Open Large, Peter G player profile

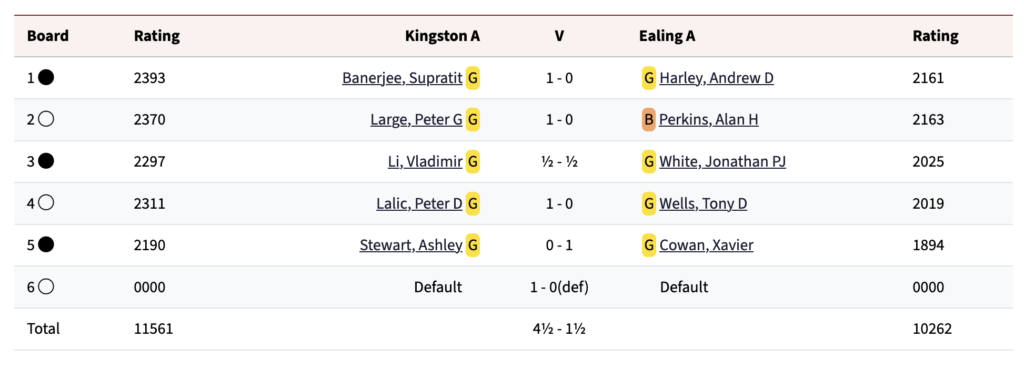point(417,120)
